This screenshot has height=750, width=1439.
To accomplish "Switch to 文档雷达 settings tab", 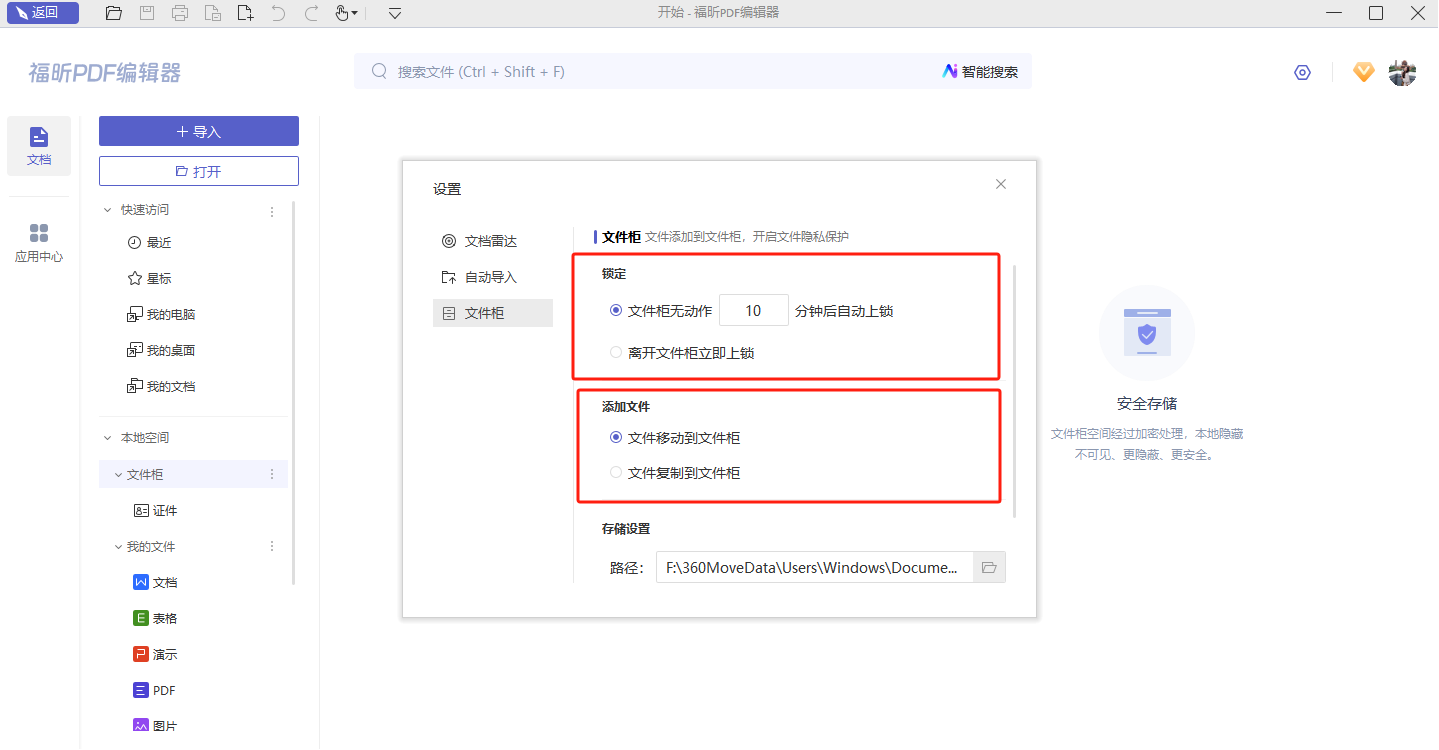I will 491,241.
